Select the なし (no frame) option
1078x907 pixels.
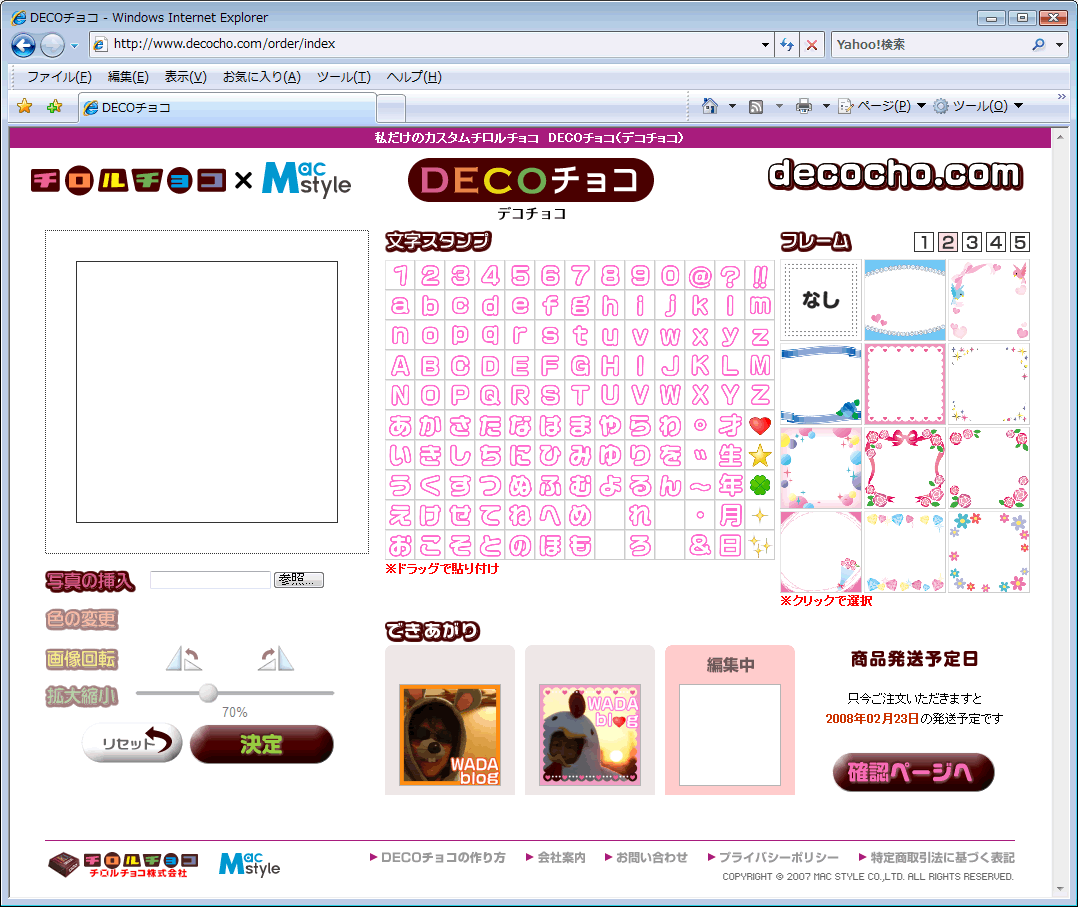(821, 300)
